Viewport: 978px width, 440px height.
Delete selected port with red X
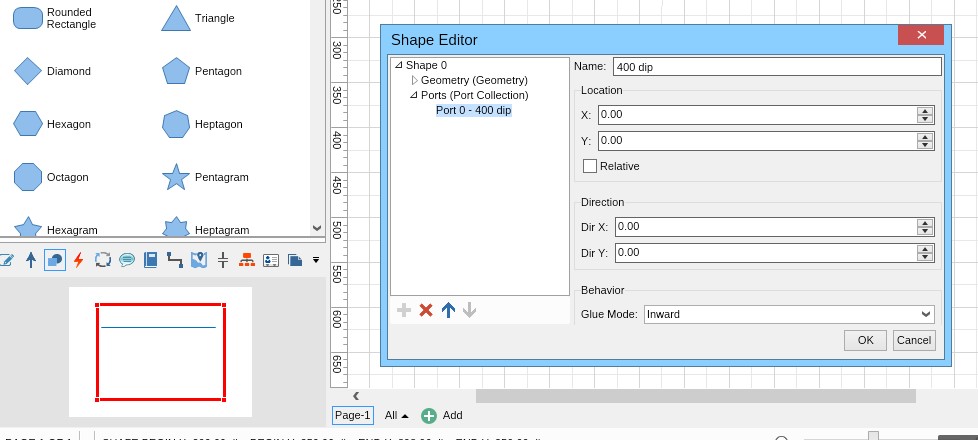point(426,310)
